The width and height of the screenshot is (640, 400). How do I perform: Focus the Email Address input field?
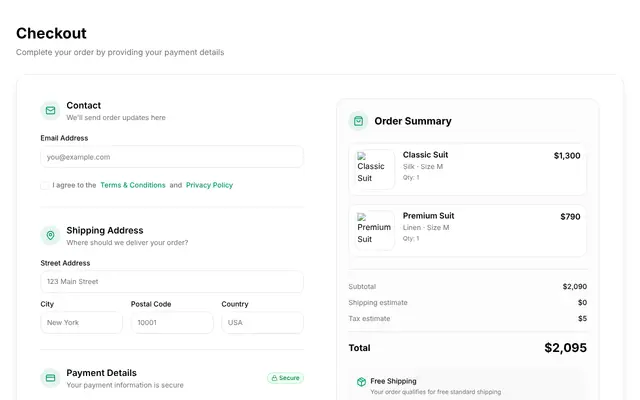pos(172,157)
